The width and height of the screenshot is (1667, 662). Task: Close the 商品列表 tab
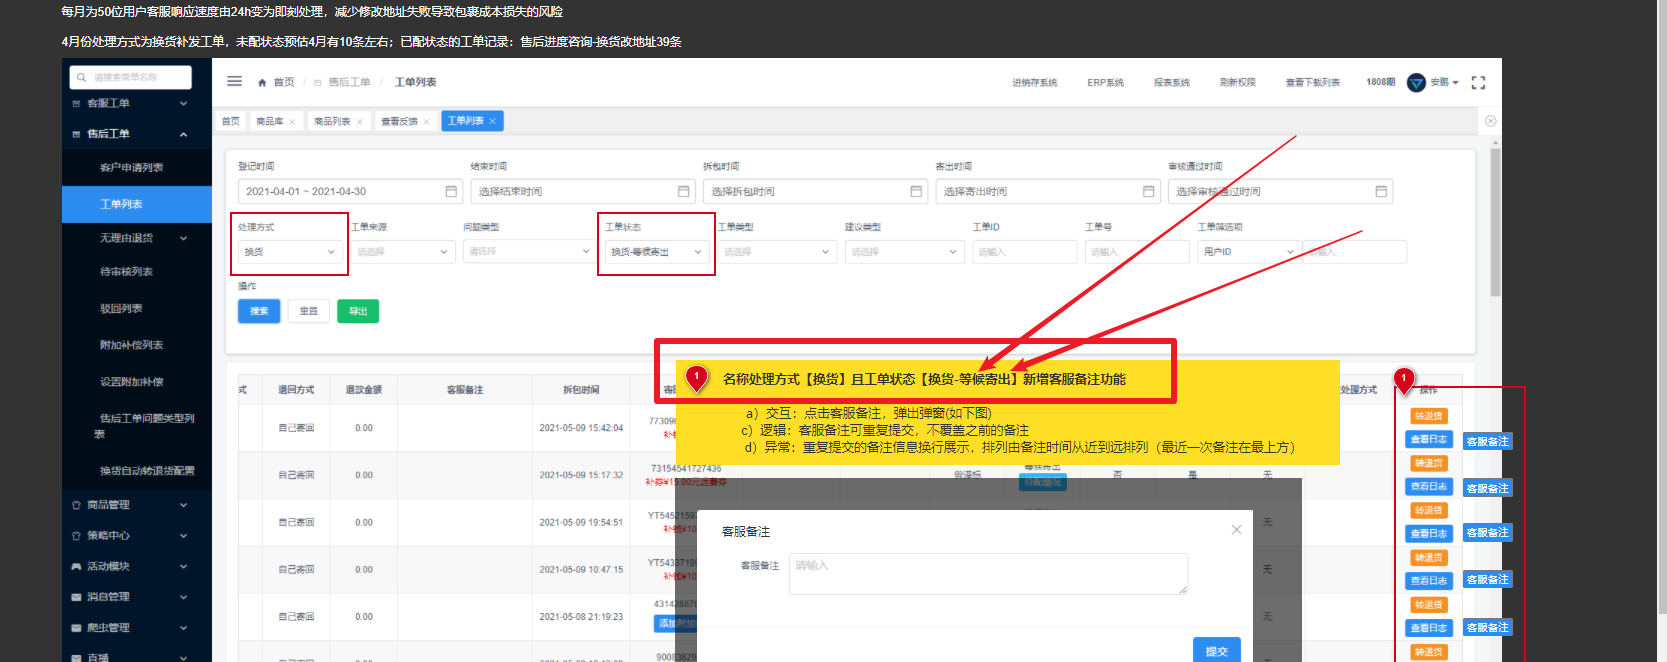coord(360,122)
